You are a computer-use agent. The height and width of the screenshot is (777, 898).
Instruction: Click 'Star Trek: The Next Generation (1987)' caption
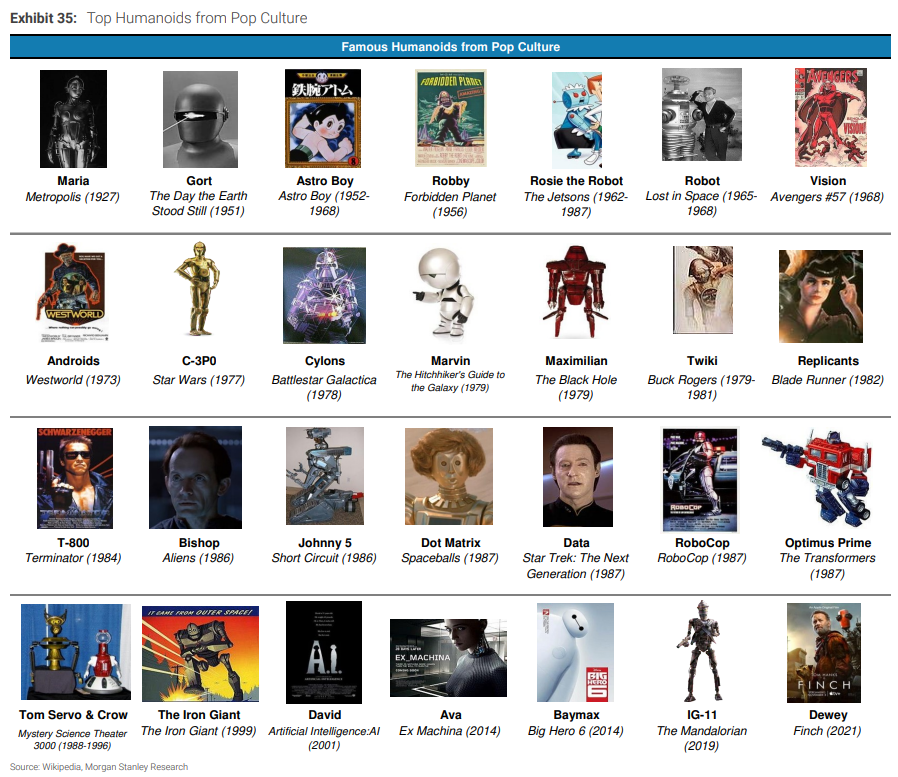[576, 566]
